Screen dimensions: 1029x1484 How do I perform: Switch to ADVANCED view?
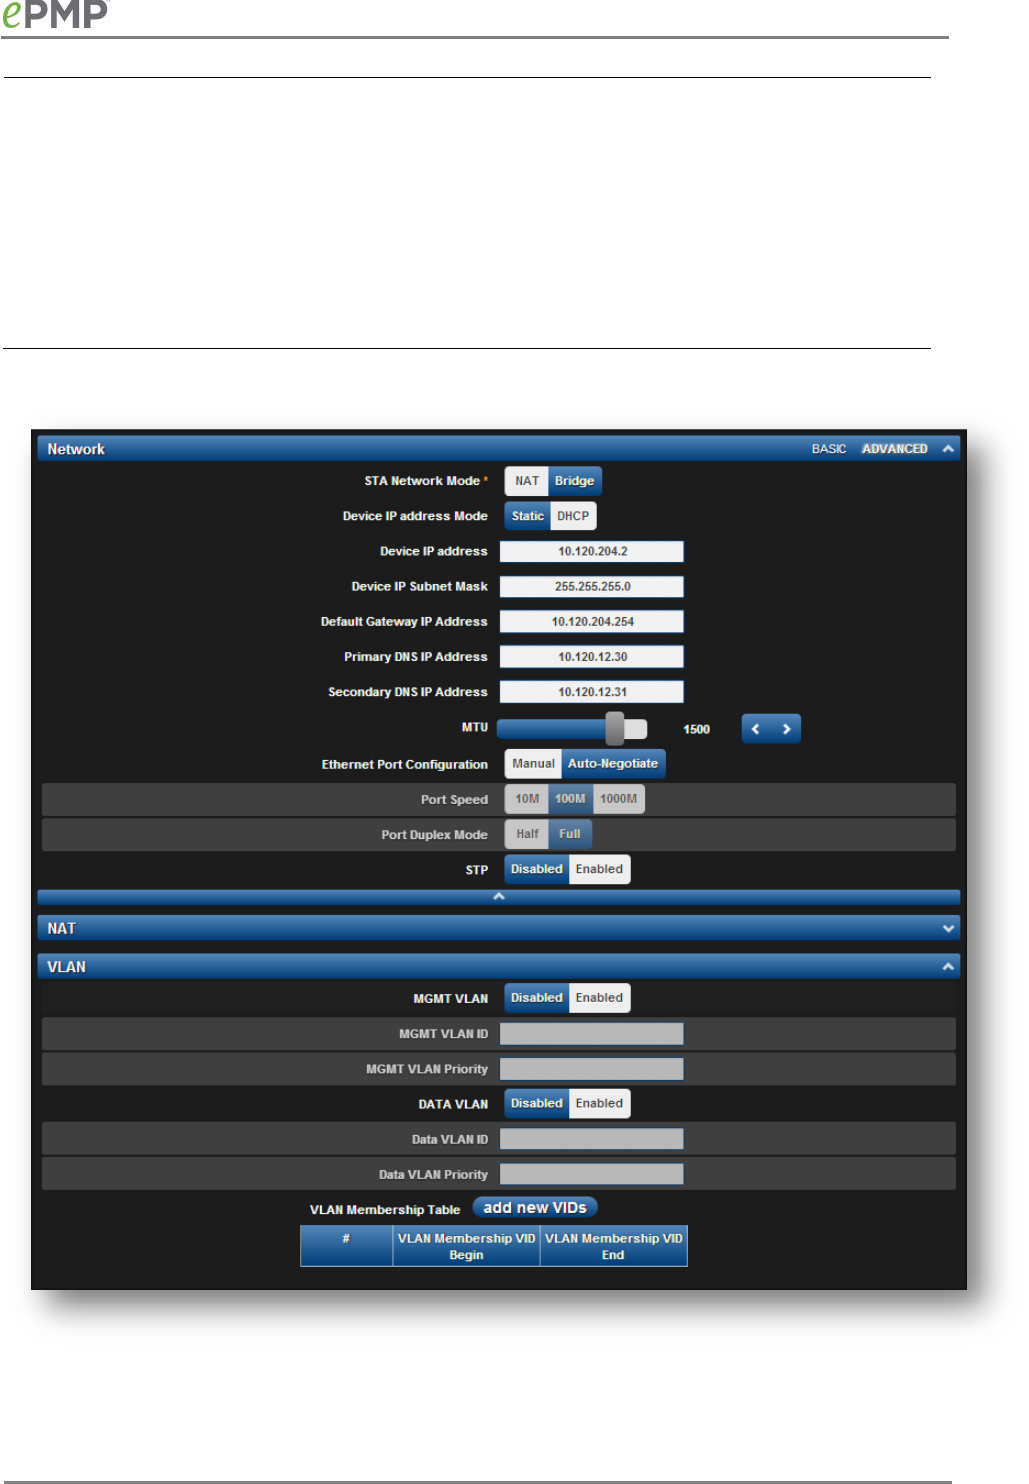click(x=895, y=449)
